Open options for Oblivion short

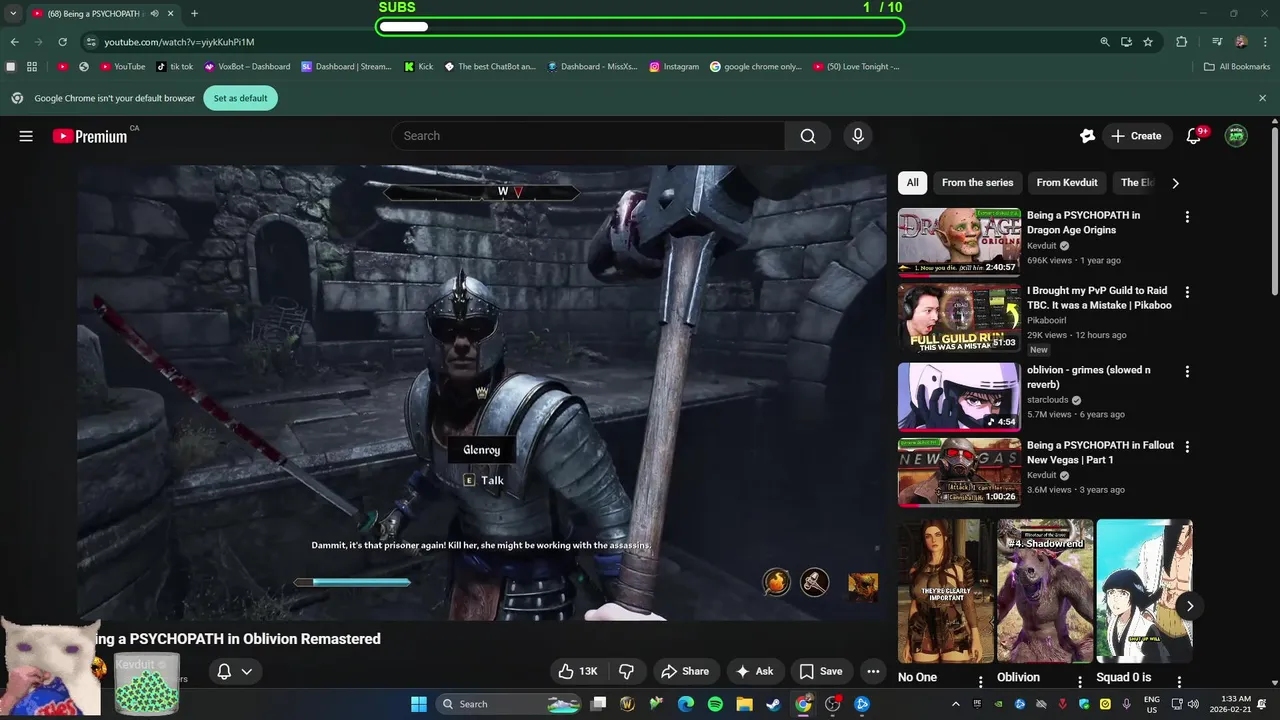1080,681
